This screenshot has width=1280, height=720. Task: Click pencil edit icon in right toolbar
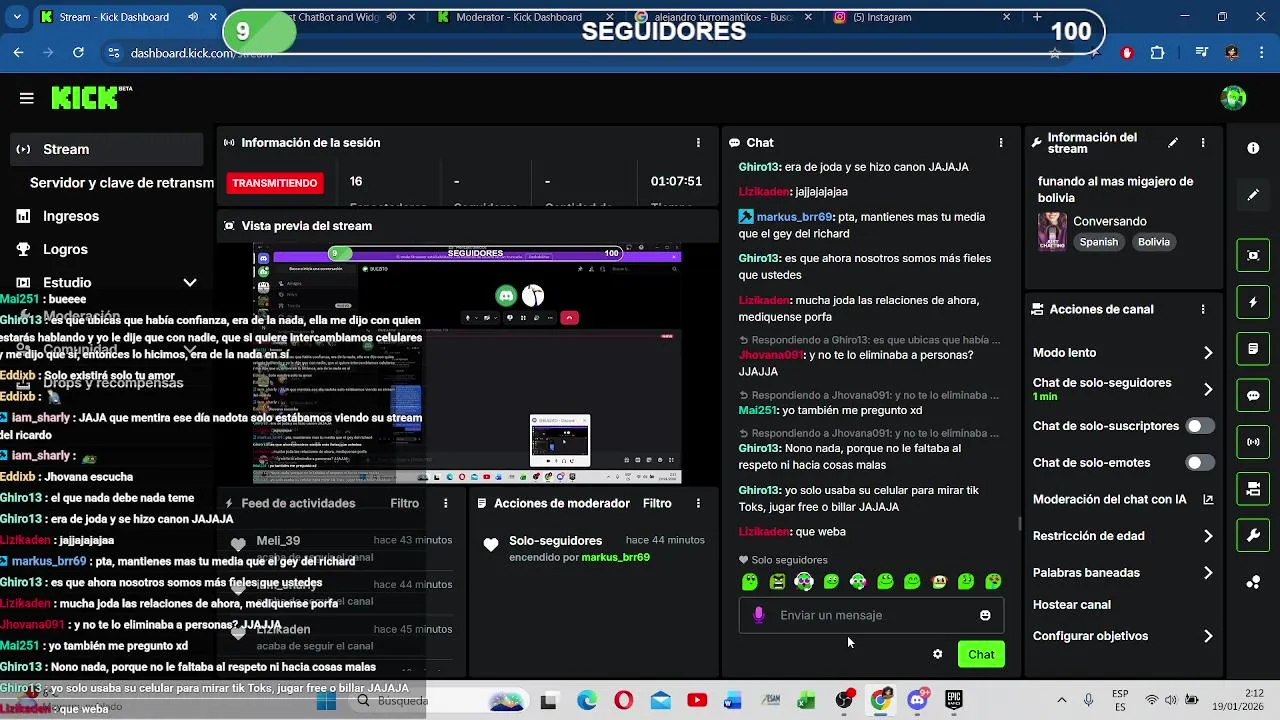(1253, 195)
